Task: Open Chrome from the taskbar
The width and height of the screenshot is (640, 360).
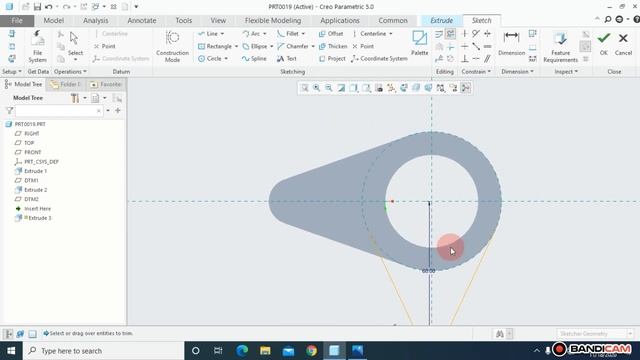Action: [311, 351]
